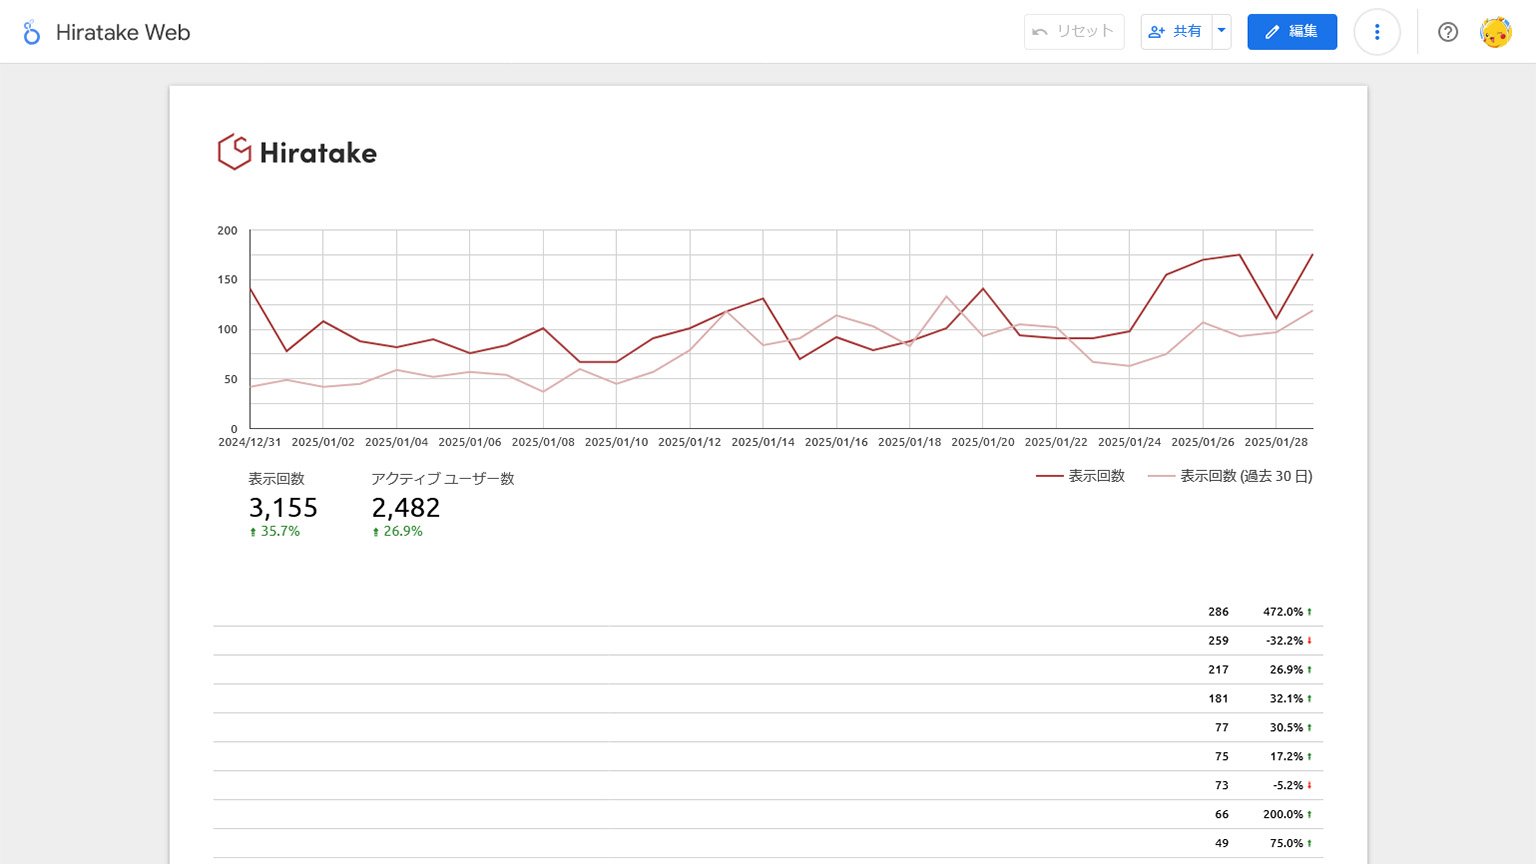Click the 2025/01/14 axis label

click(x=763, y=442)
